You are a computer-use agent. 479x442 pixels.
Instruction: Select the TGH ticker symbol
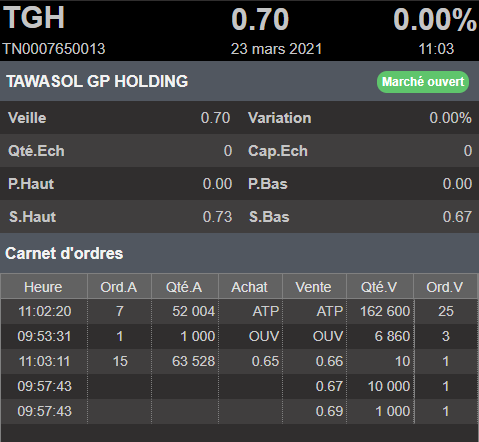tap(34, 18)
